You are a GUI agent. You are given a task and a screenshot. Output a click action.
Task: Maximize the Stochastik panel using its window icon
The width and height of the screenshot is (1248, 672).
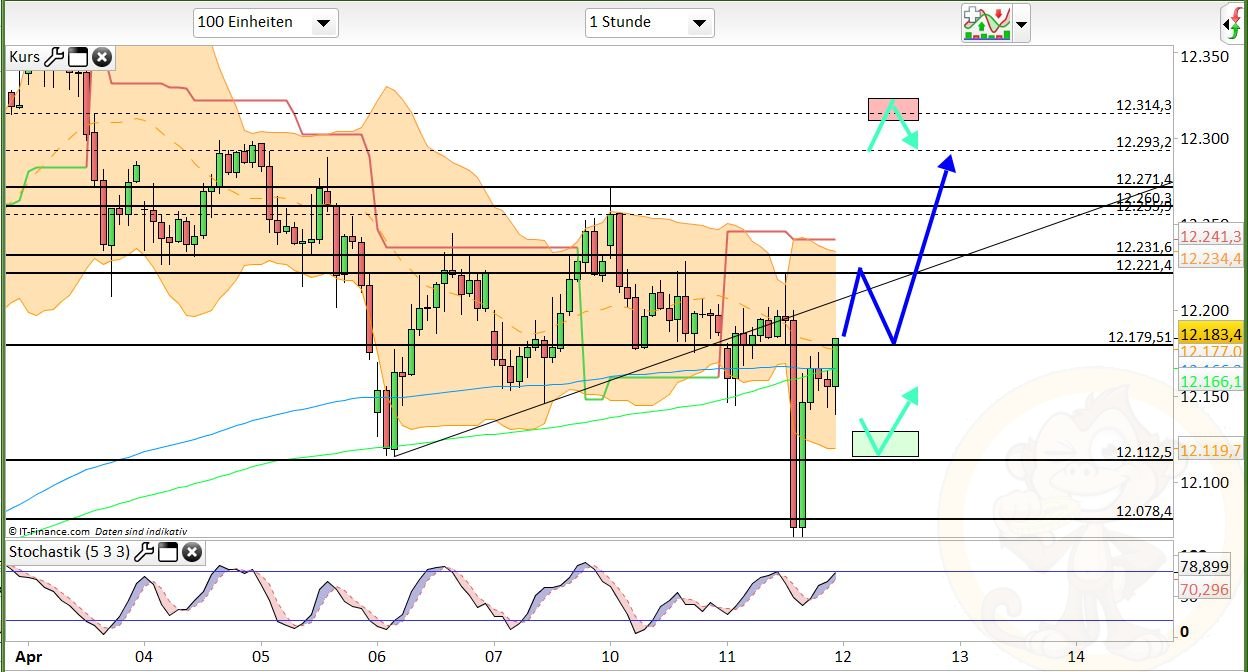tap(168, 552)
